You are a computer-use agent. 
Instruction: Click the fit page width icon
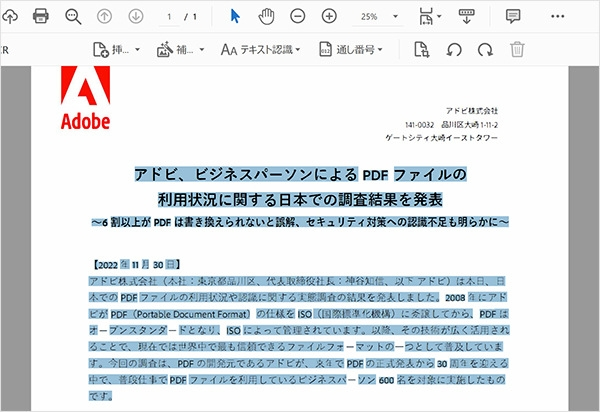coord(426,16)
